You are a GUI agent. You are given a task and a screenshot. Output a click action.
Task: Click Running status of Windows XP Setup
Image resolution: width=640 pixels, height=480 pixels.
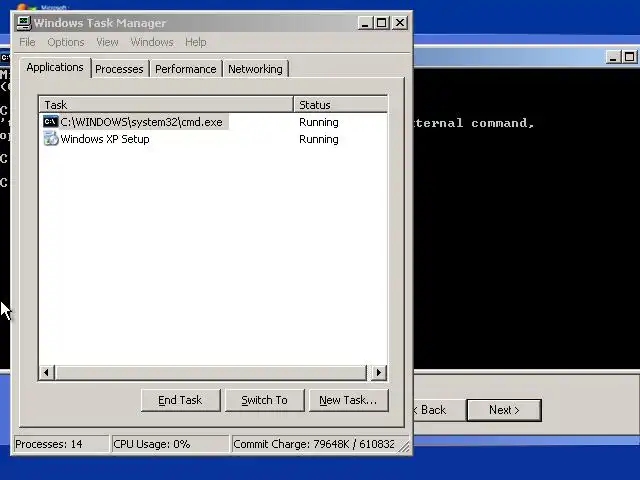(319, 139)
